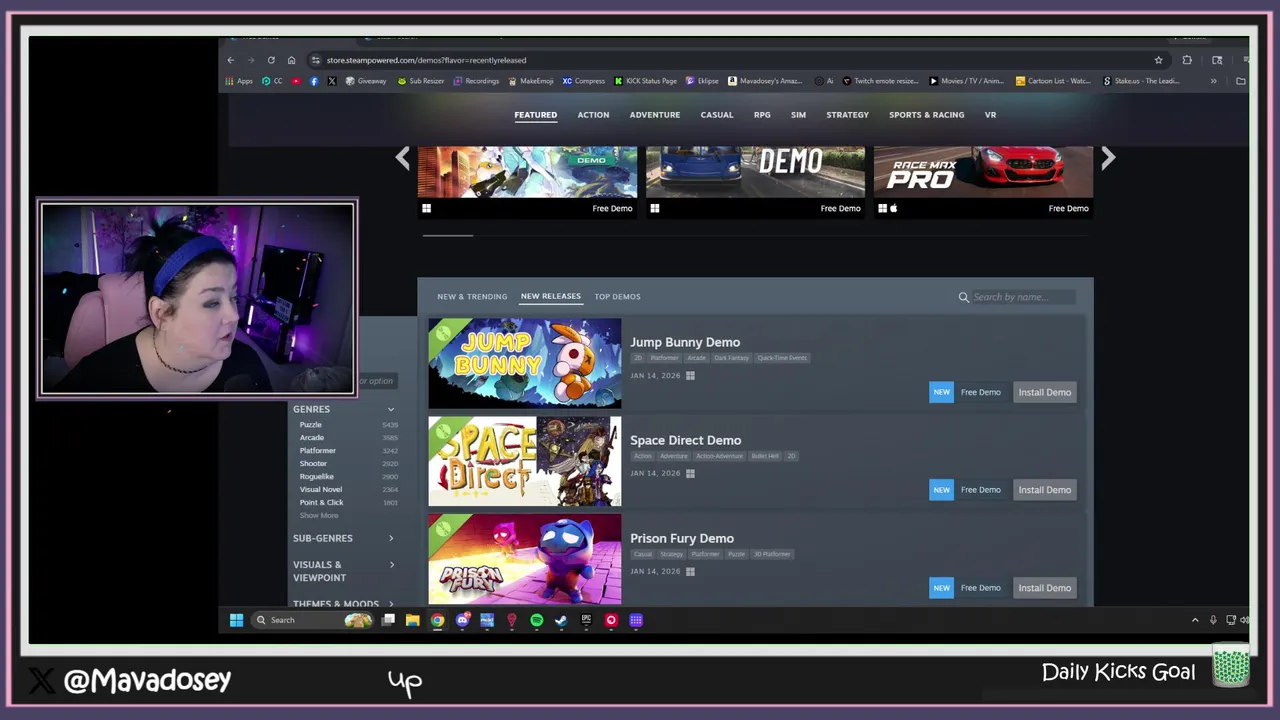The width and height of the screenshot is (1280, 720).
Task: Expand the SUB-GENRES filter section
Action: (343, 538)
